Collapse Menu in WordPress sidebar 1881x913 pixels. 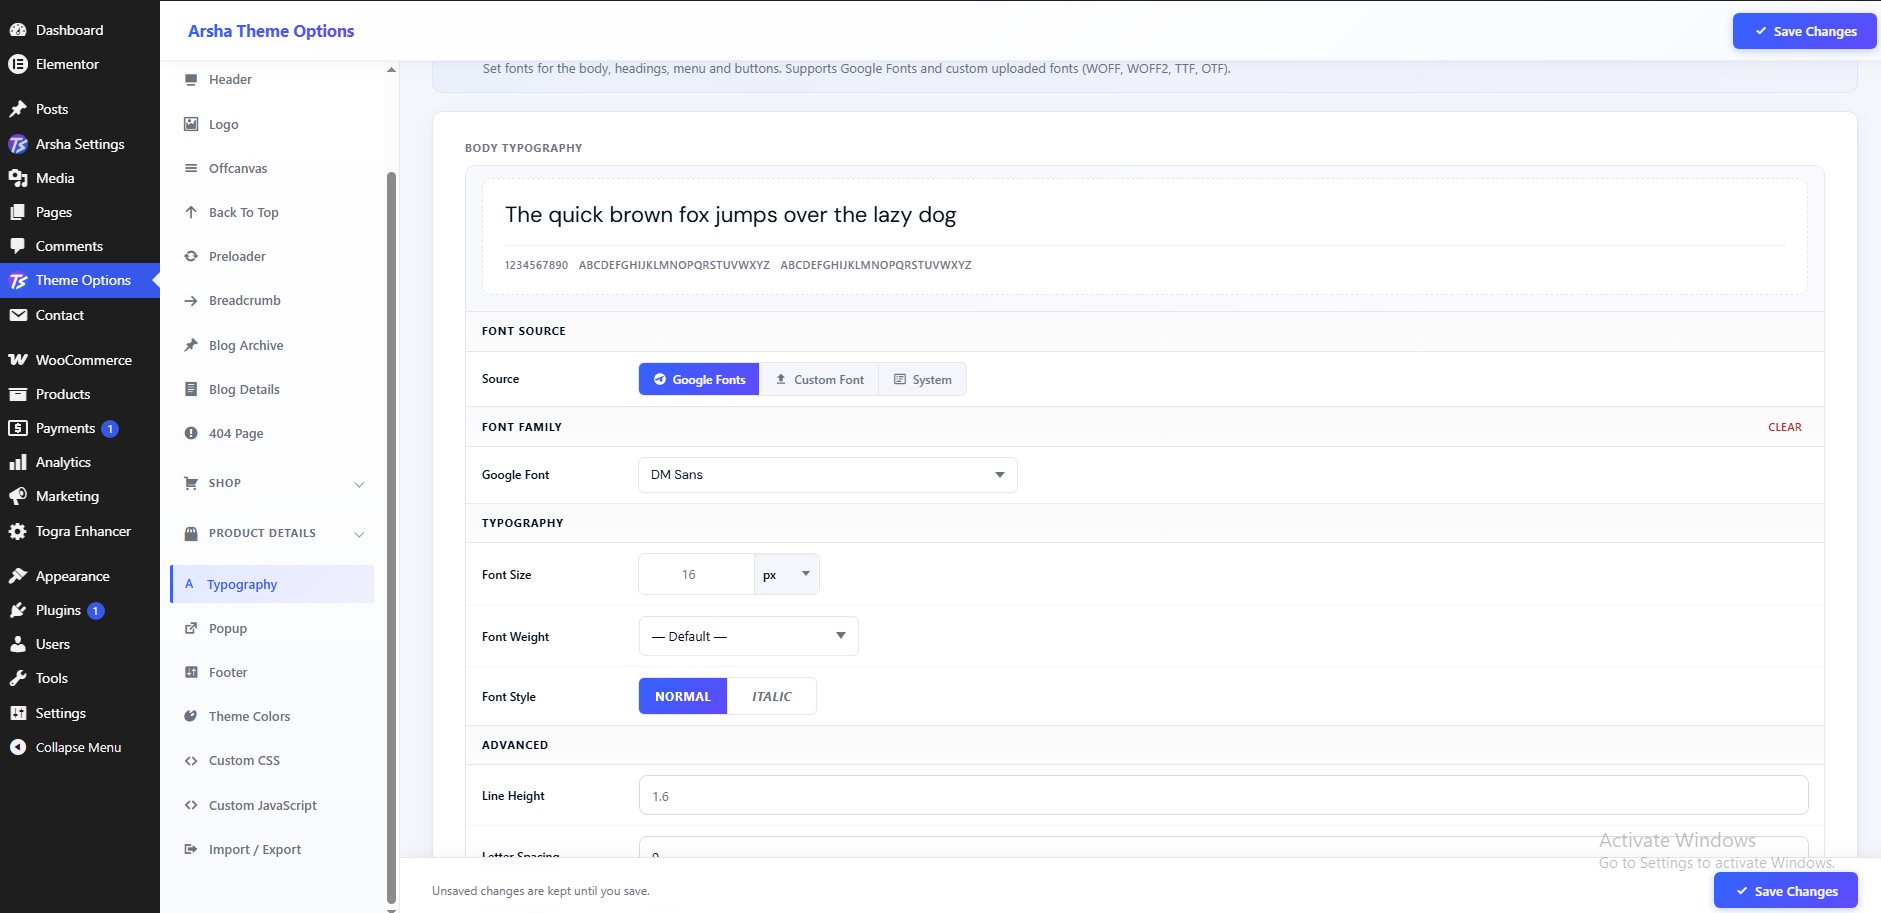tap(78, 747)
